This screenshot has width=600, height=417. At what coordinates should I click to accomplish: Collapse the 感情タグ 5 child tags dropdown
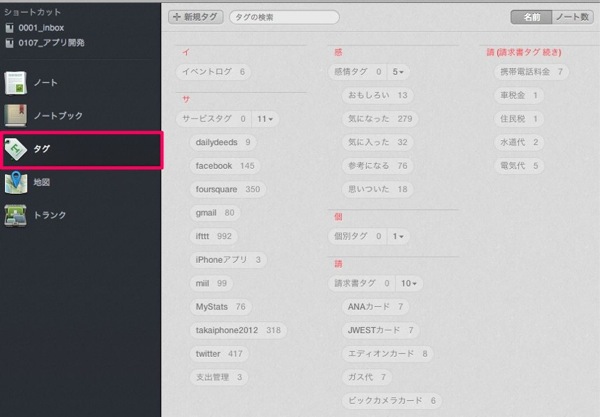point(398,72)
